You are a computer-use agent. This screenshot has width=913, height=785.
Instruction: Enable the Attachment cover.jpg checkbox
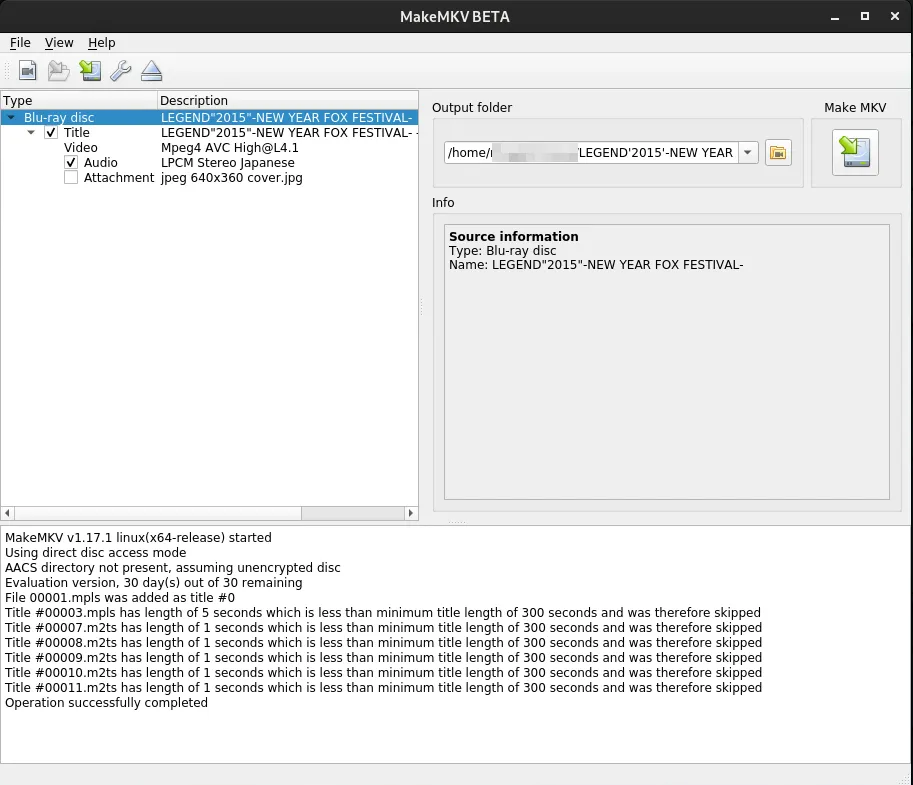(71, 178)
